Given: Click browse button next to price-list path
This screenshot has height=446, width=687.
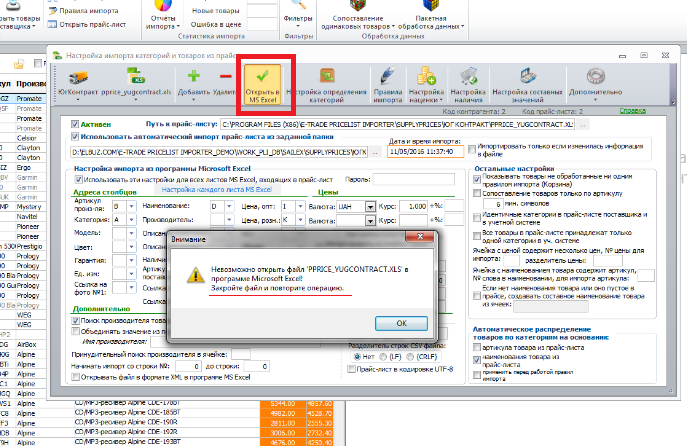Looking at the screenshot, I should pos(582,125).
